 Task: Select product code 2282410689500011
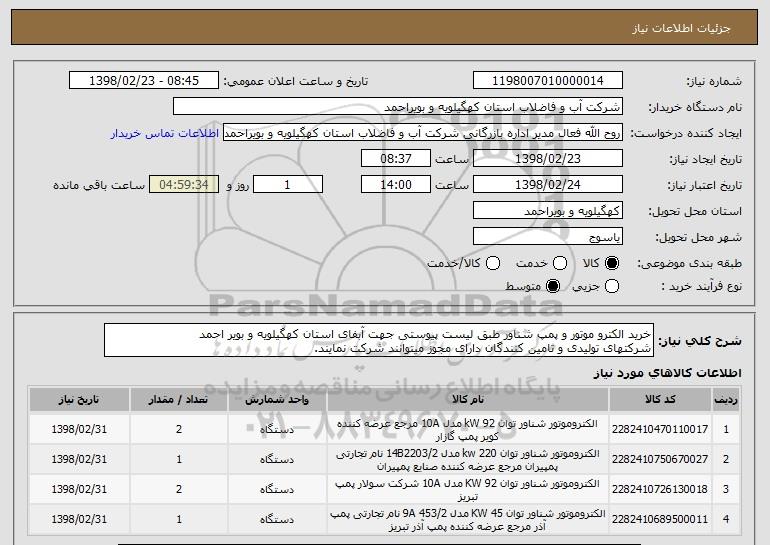[660, 519]
